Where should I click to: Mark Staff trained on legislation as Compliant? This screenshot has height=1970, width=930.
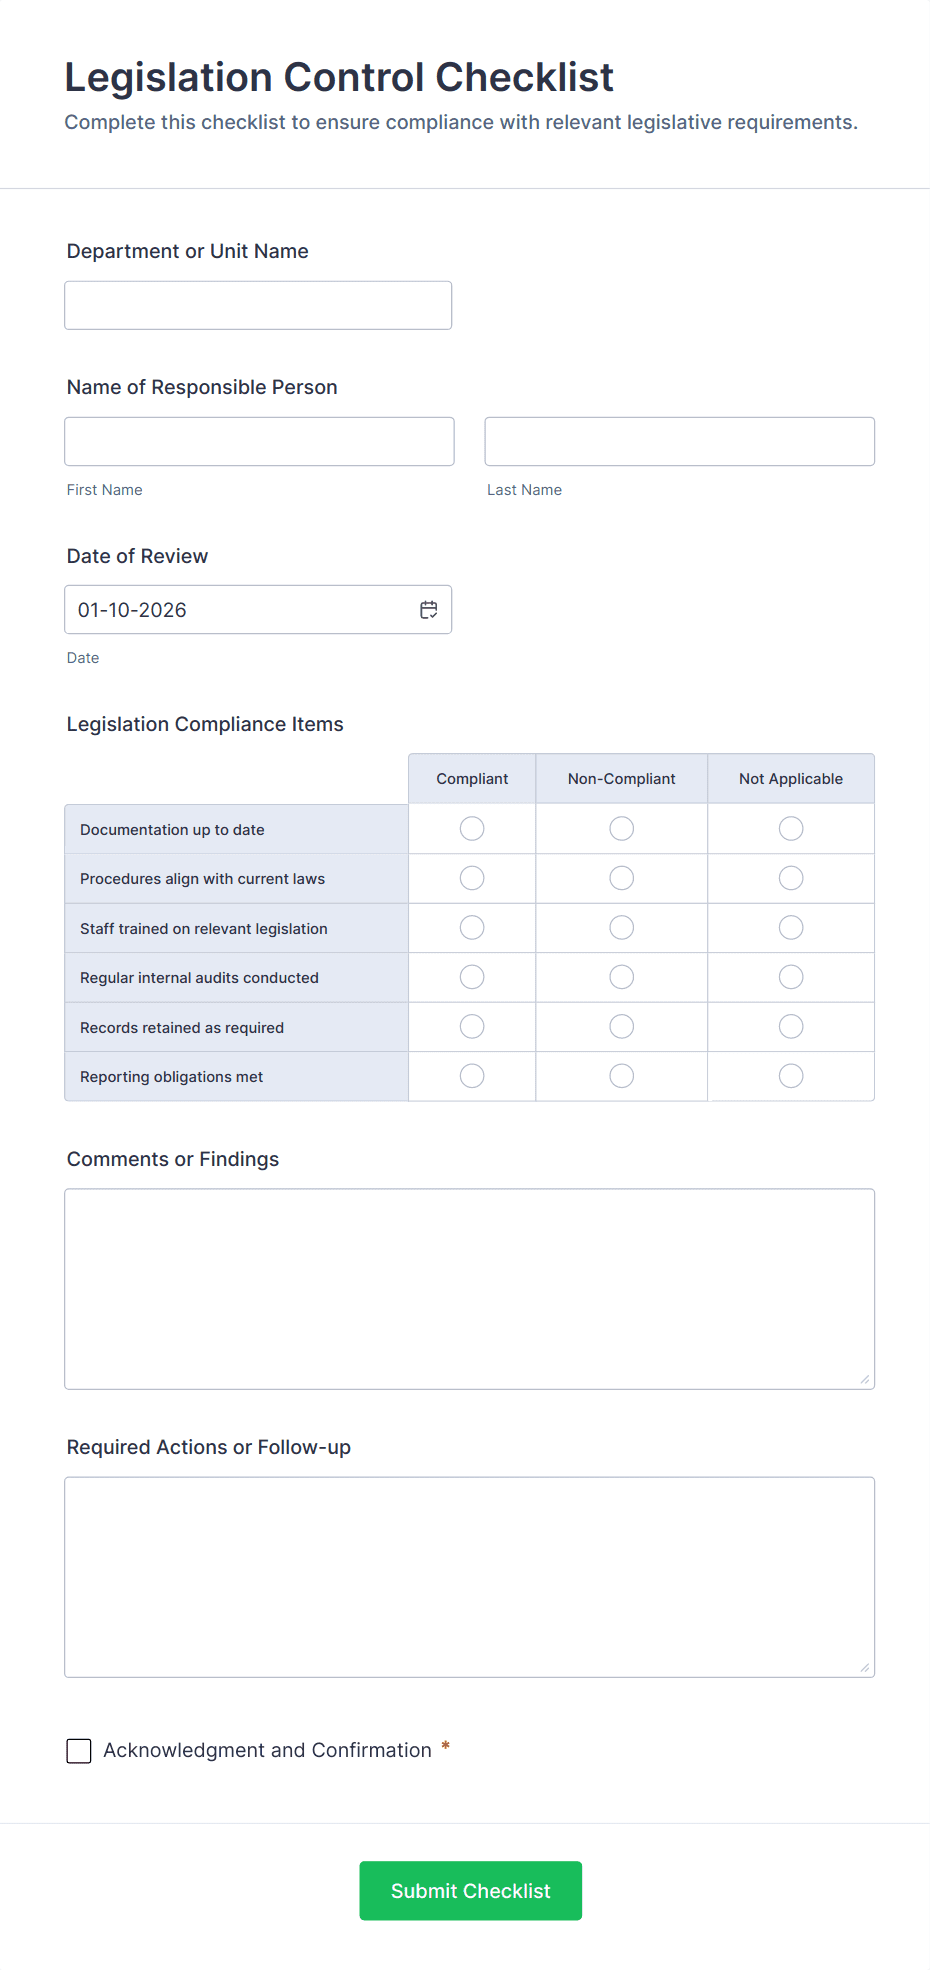pyautogui.click(x=472, y=928)
